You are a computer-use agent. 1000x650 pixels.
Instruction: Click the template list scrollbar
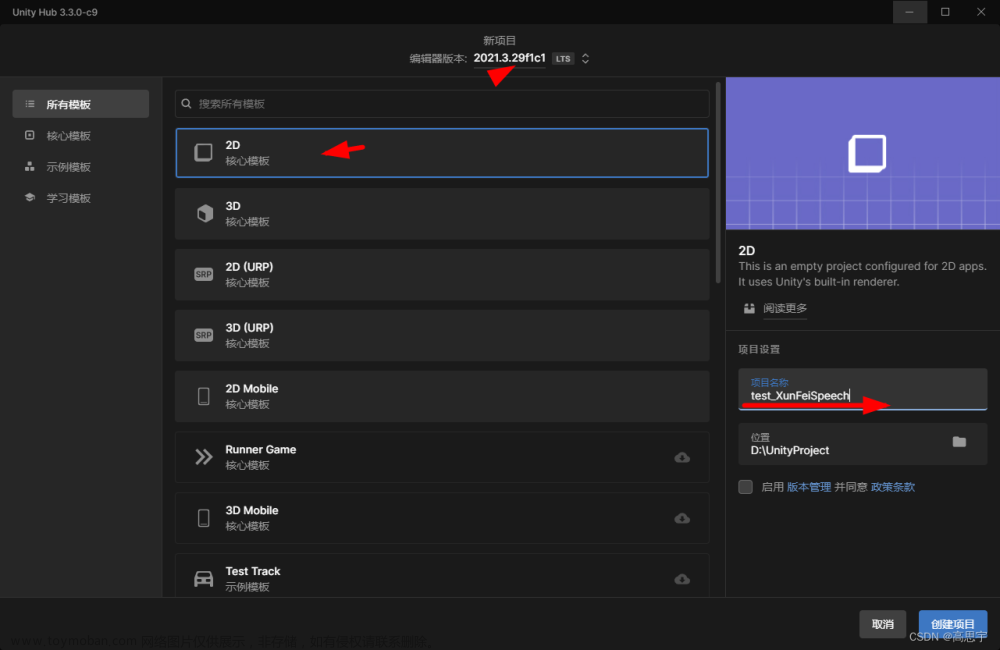718,182
